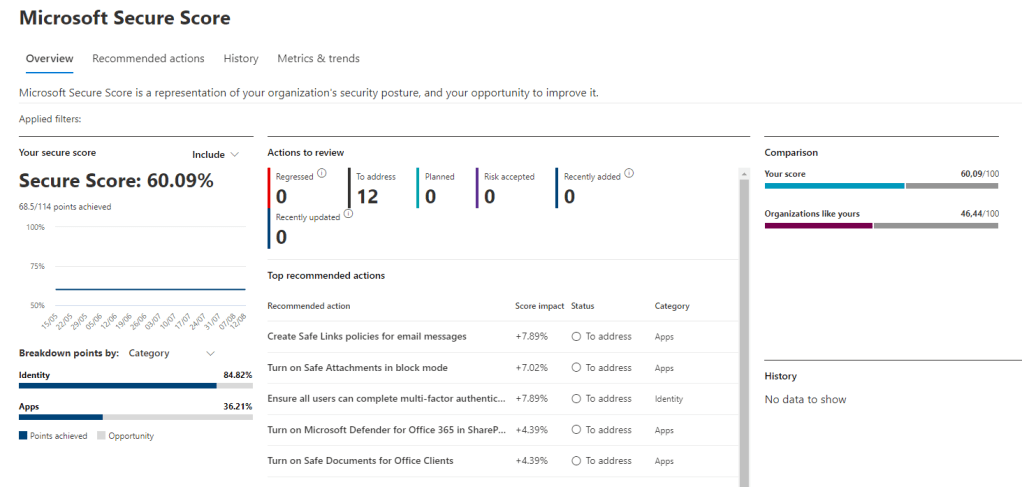This screenshot has width=1022, height=487.
Task: Click status circle for Safe Documents row
Action: pos(577,461)
